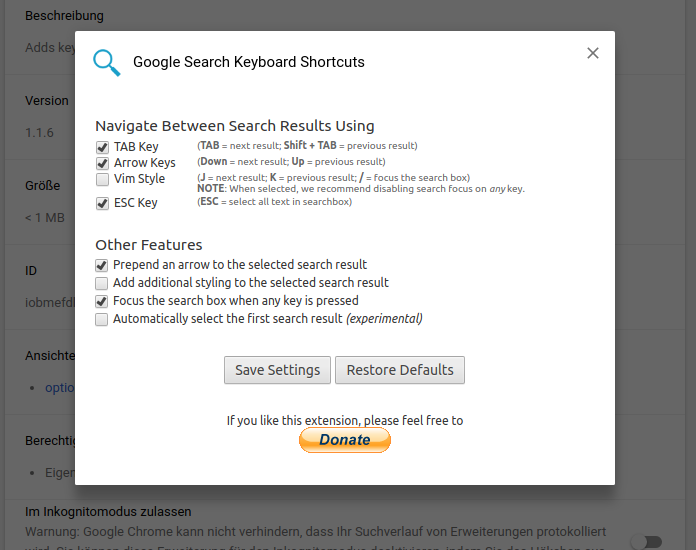Toggle focus search box on any key
Viewport: 696px width, 550px height.
tap(101, 301)
